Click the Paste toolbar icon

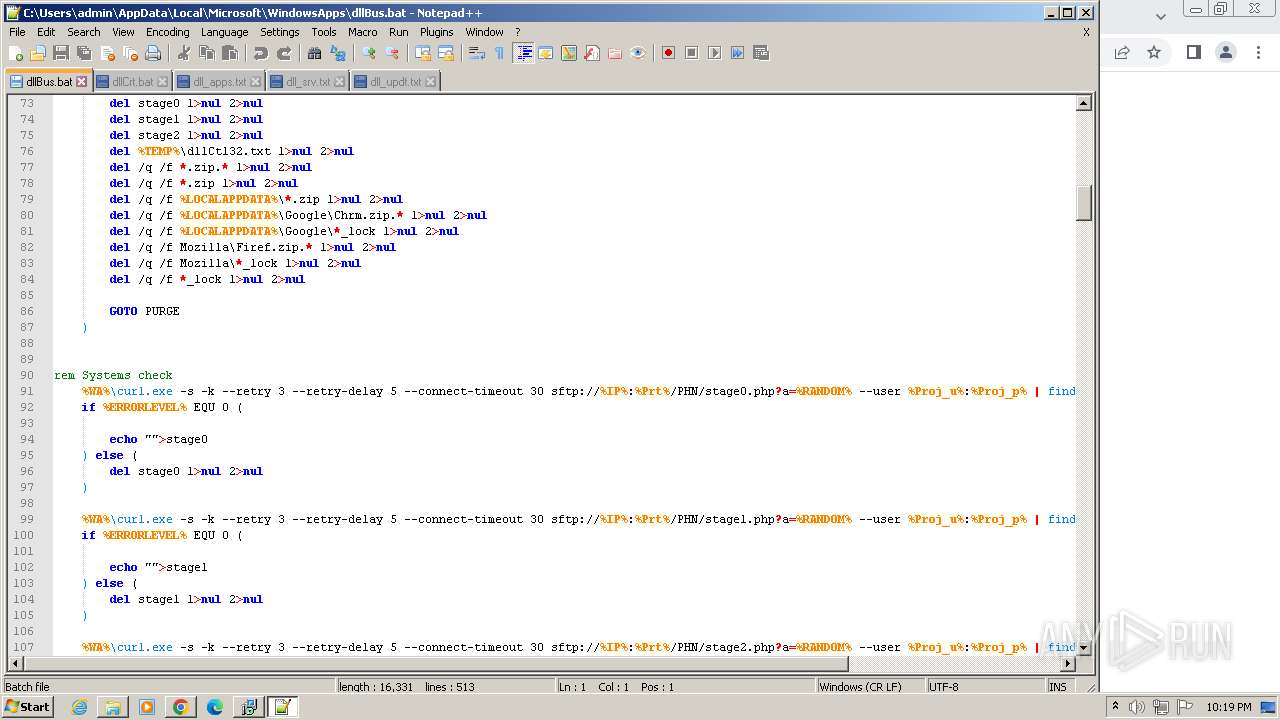(230, 53)
